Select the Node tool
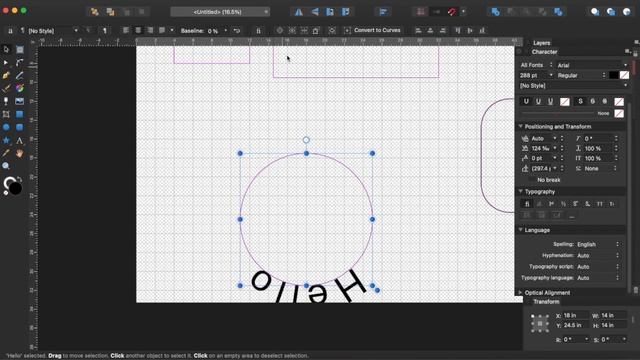640x360 pixels. (x=6, y=62)
